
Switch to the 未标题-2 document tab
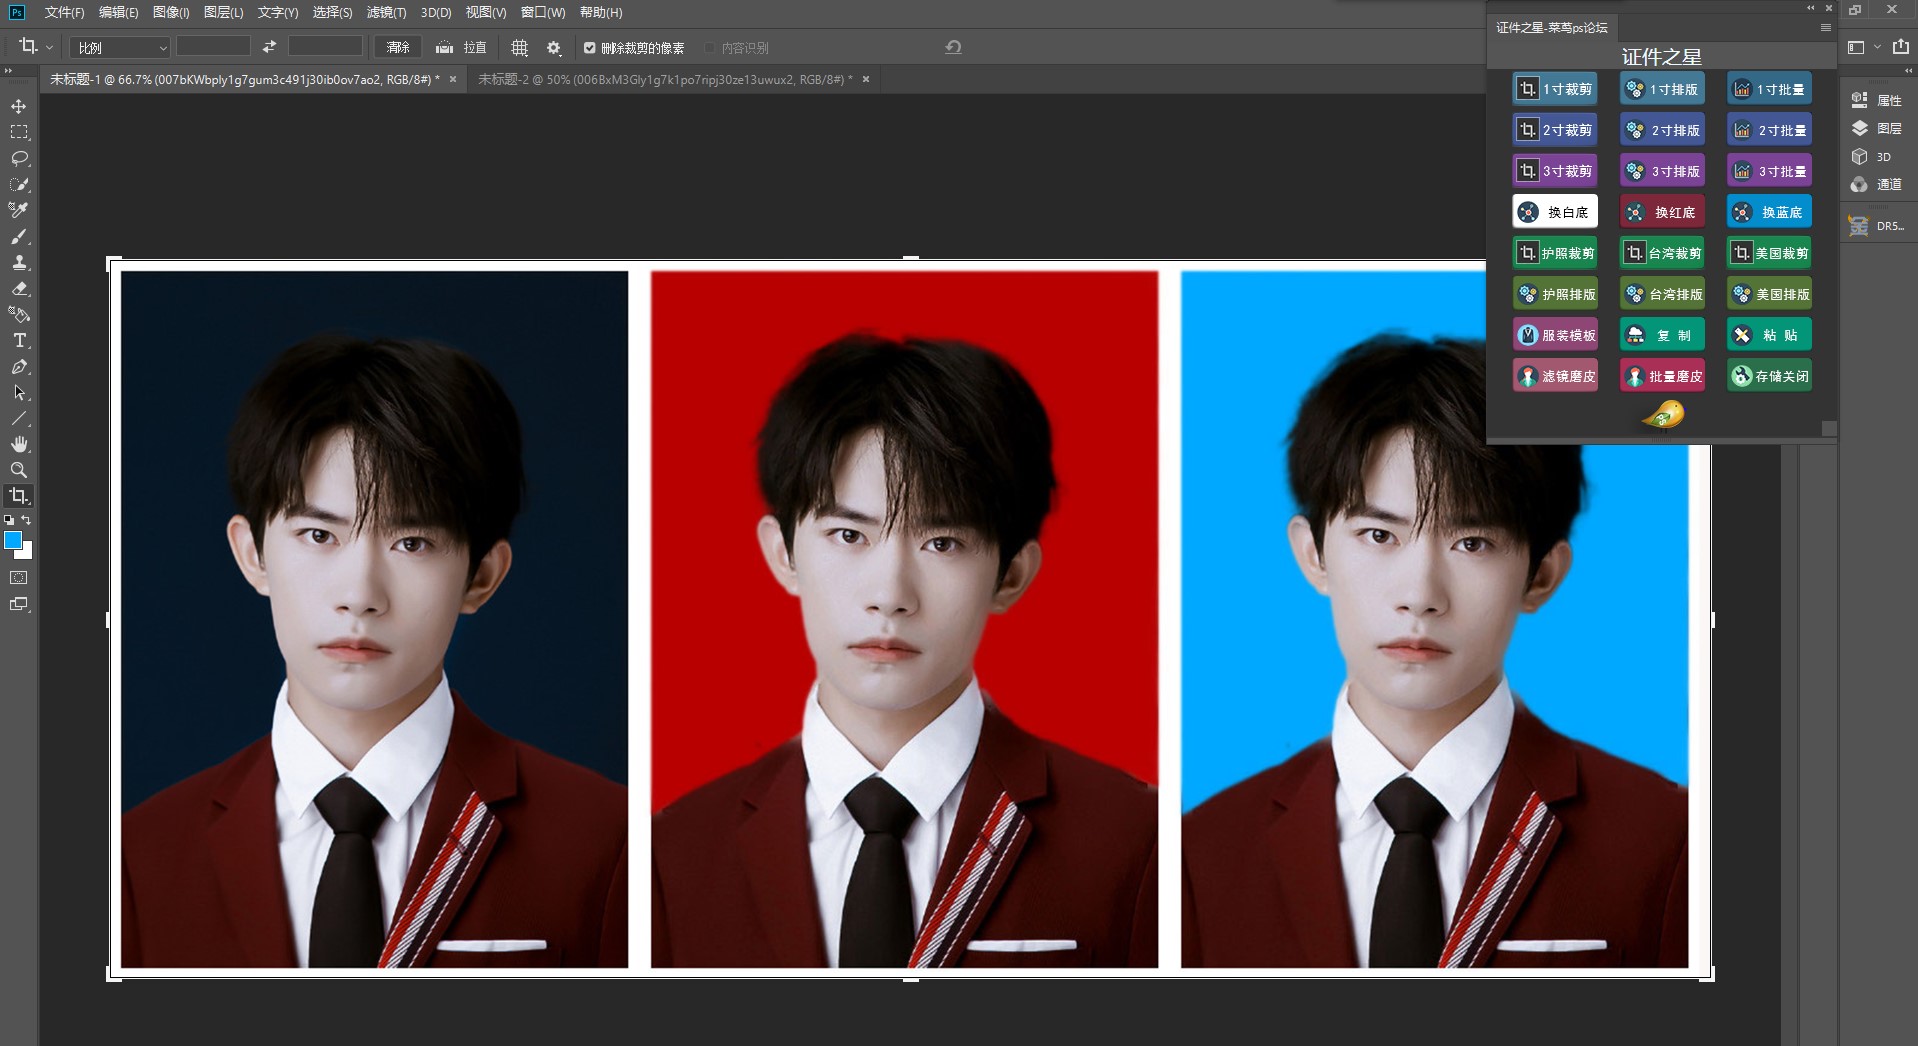tap(660, 79)
